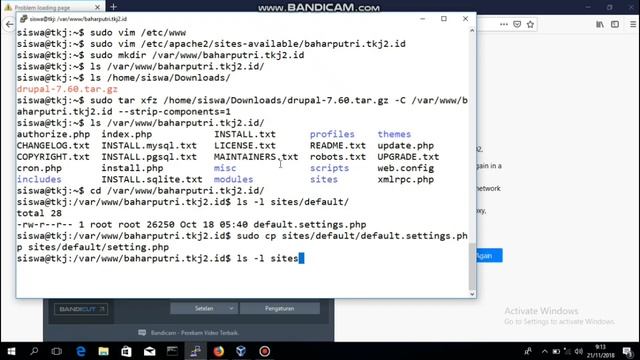The height and width of the screenshot is (360, 640).
Task: Save page to Pocket icon
Action: point(517,24)
